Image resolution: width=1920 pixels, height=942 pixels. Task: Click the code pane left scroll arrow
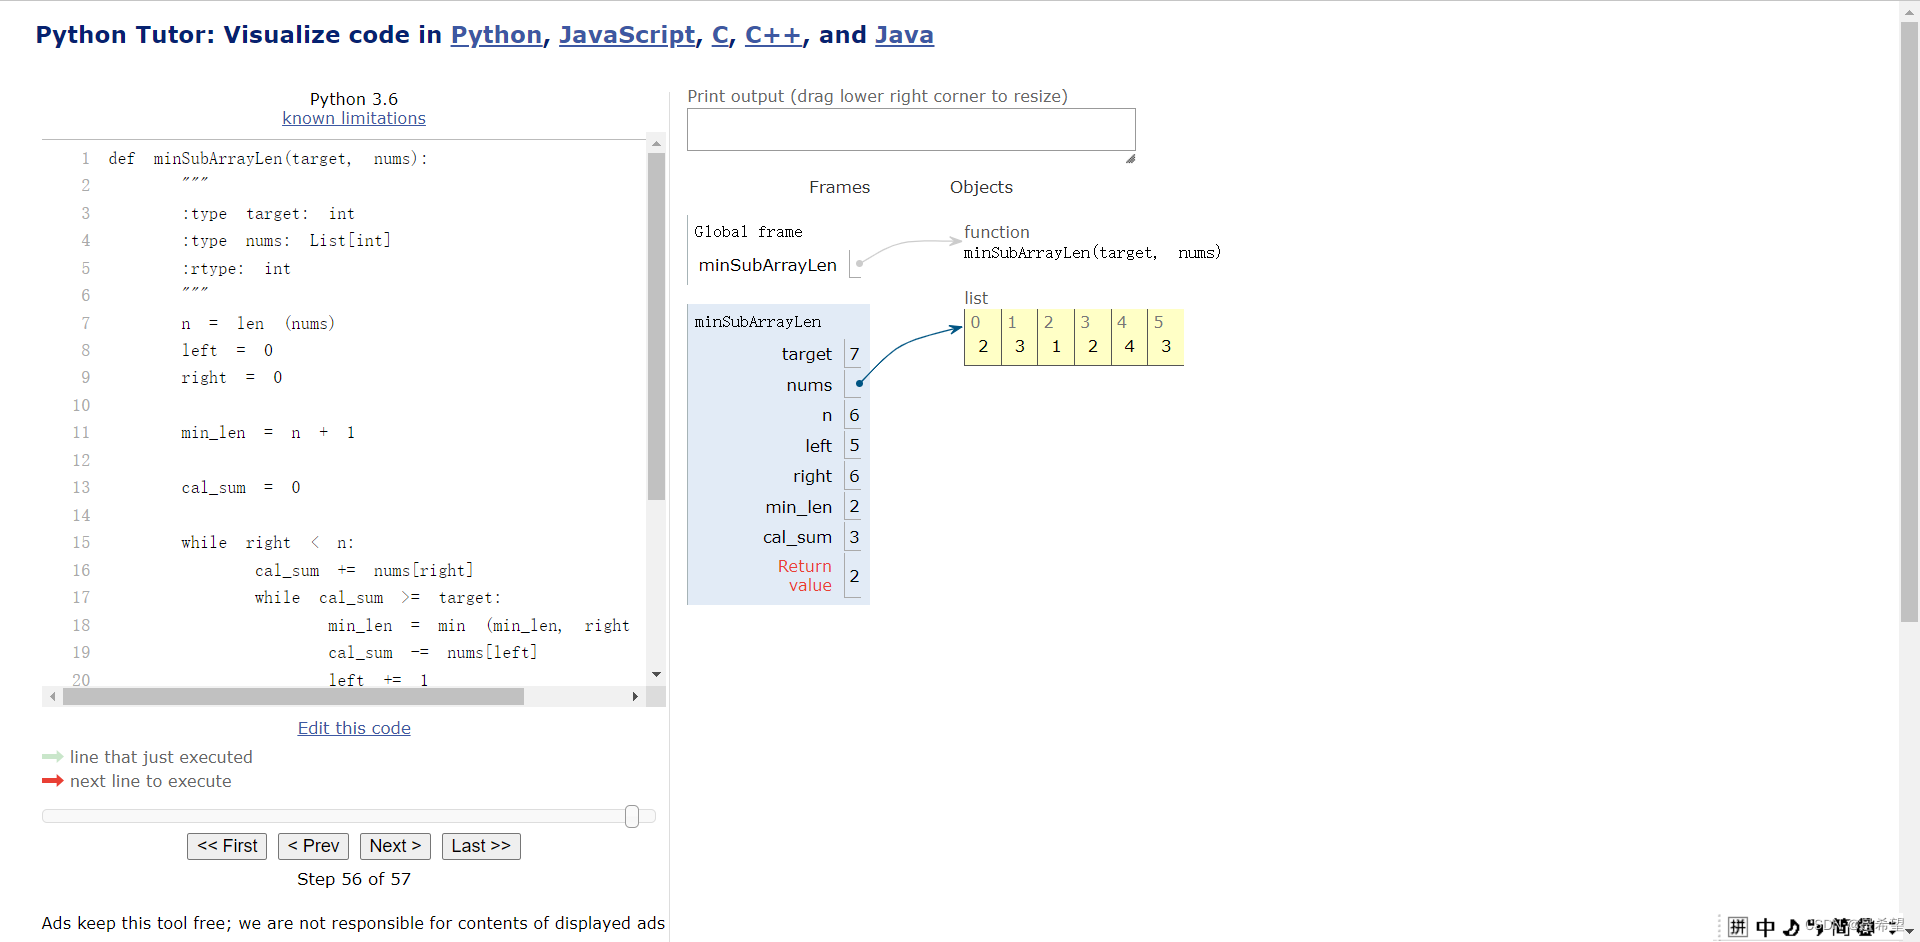tap(52, 696)
